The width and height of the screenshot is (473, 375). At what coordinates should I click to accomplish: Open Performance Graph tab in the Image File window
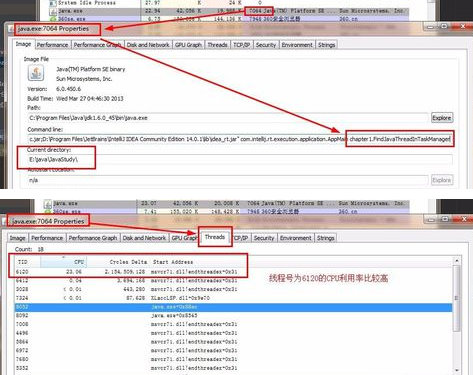coord(97,45)
